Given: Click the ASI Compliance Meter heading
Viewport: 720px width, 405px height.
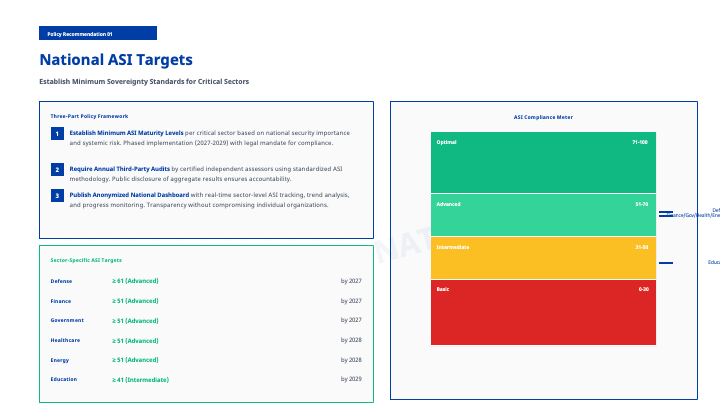Looking at the screenshot, I should [x=543, y=117].
